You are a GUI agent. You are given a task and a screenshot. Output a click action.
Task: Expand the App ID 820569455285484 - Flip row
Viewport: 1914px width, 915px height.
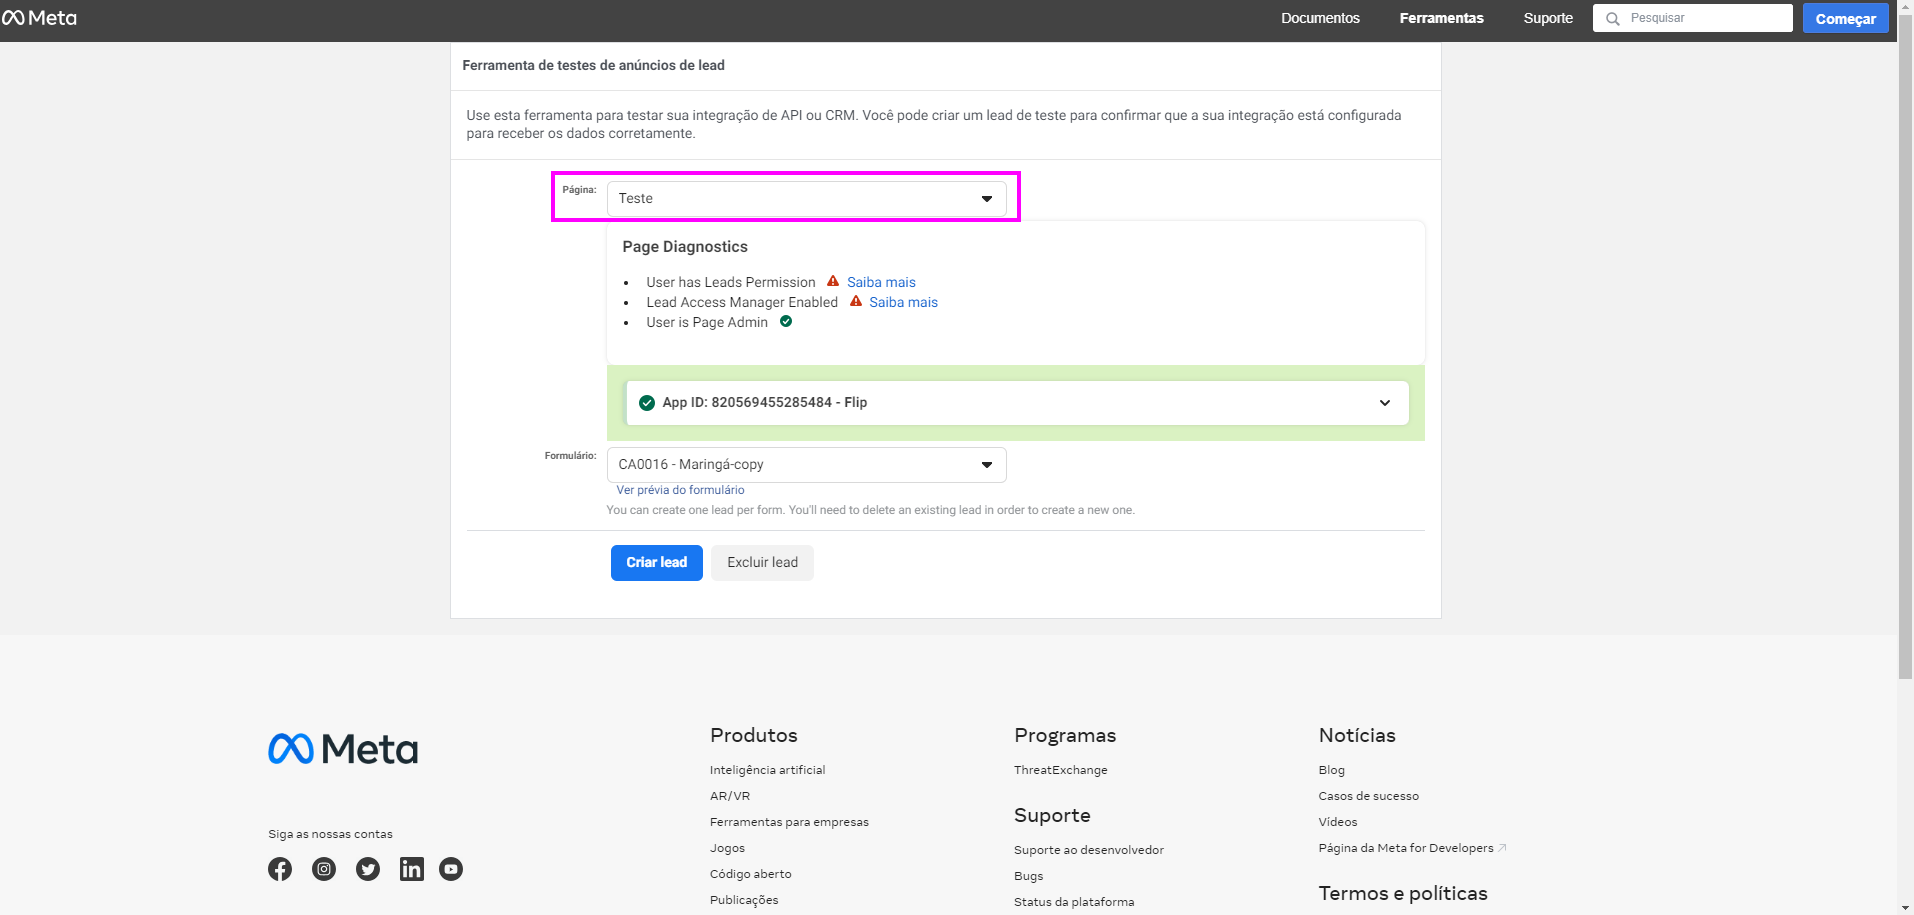tap(1017, 403)
